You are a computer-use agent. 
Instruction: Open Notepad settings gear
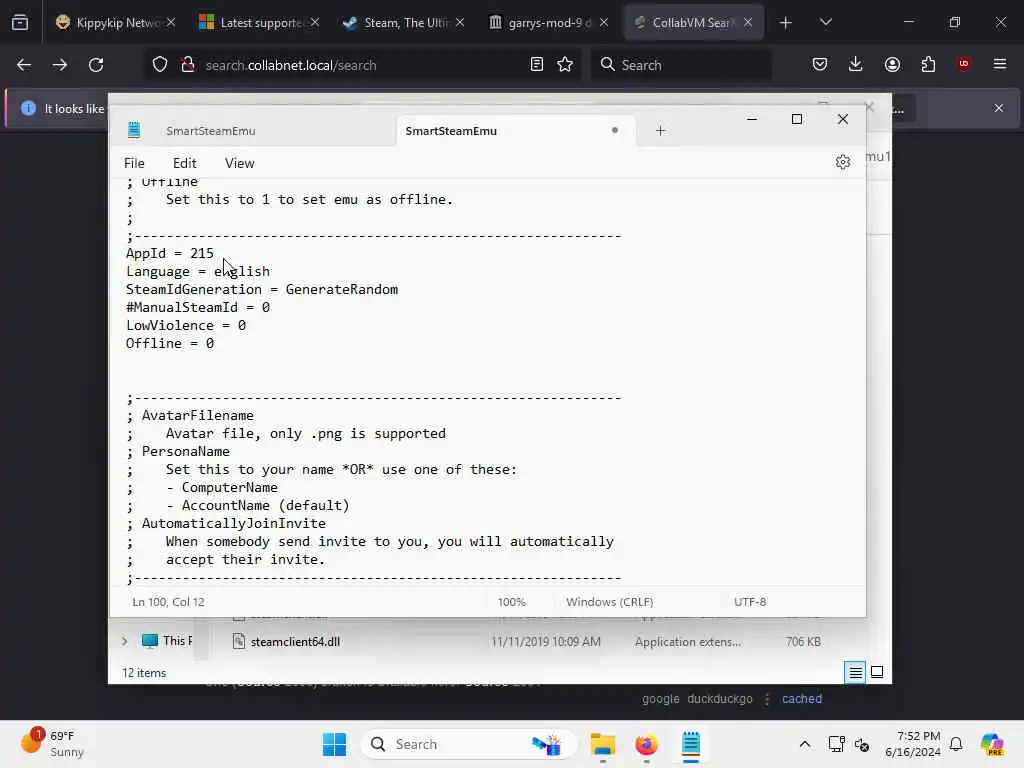point(842,162)
